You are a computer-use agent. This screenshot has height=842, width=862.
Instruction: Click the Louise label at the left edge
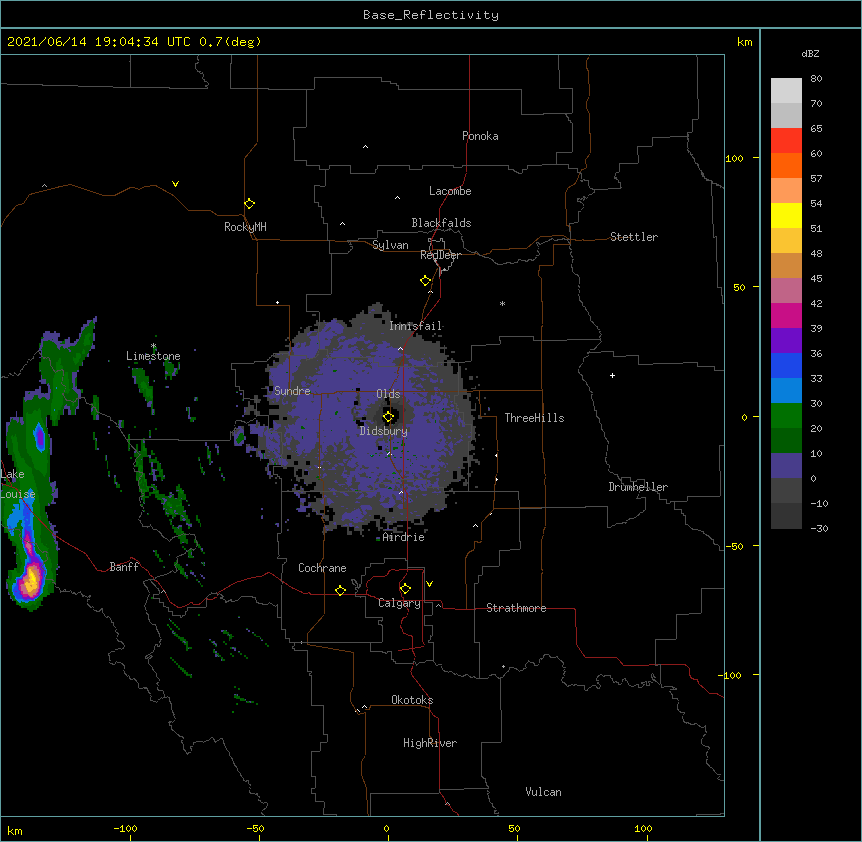coord(18,494)
